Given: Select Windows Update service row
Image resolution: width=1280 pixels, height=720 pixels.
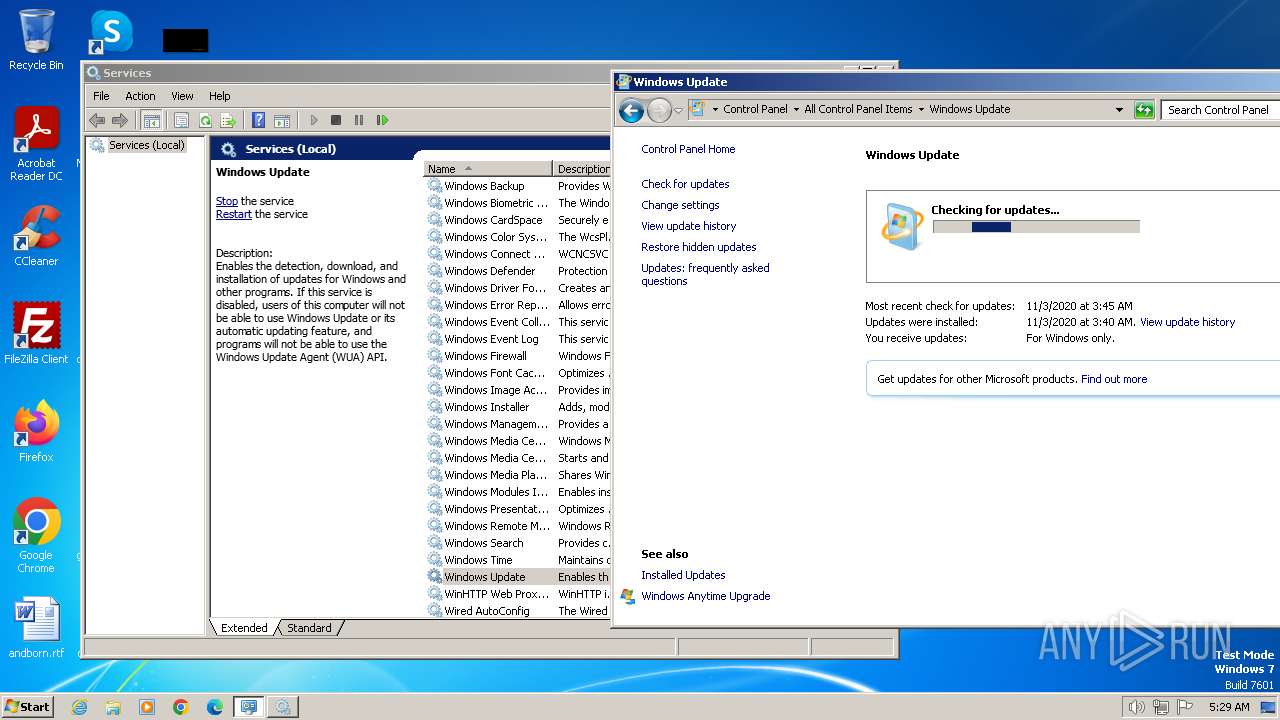Looking at the screenshot, I should (518, 577).
